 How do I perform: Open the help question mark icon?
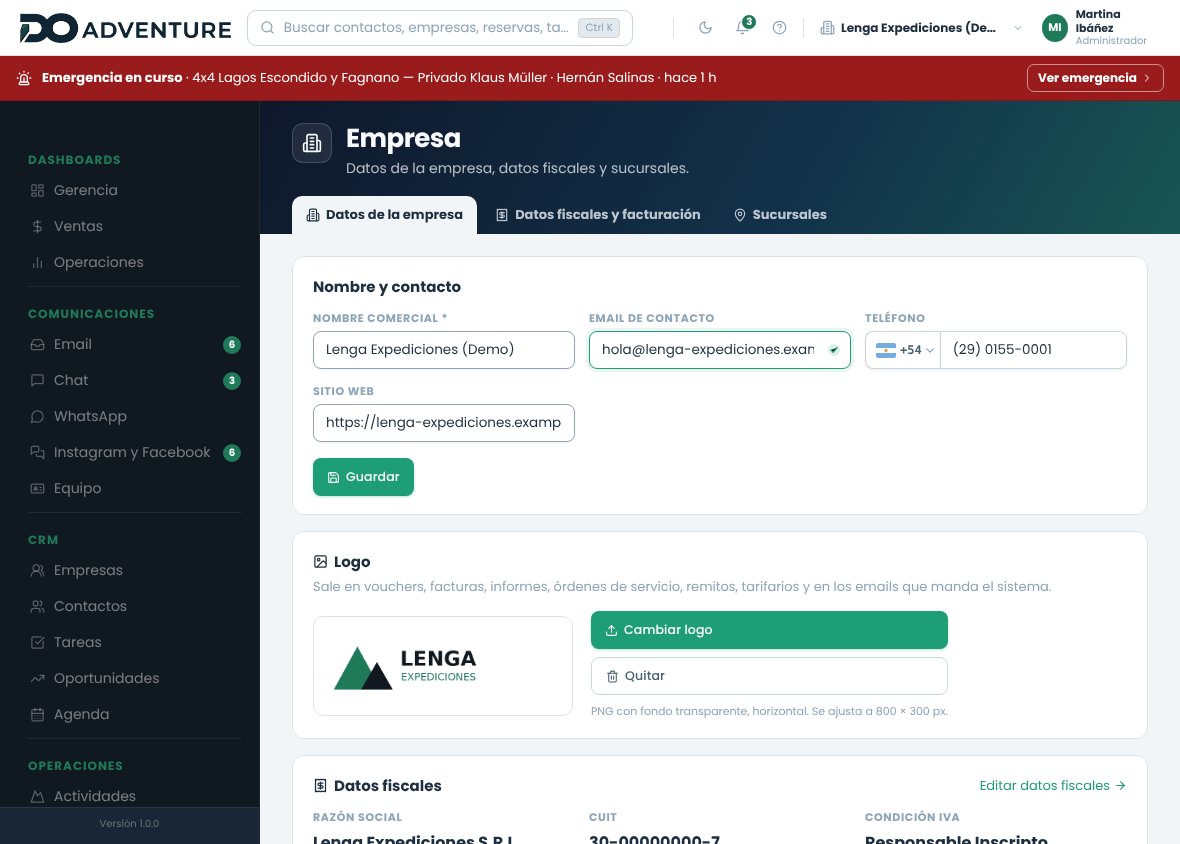(x=780, y=28)
